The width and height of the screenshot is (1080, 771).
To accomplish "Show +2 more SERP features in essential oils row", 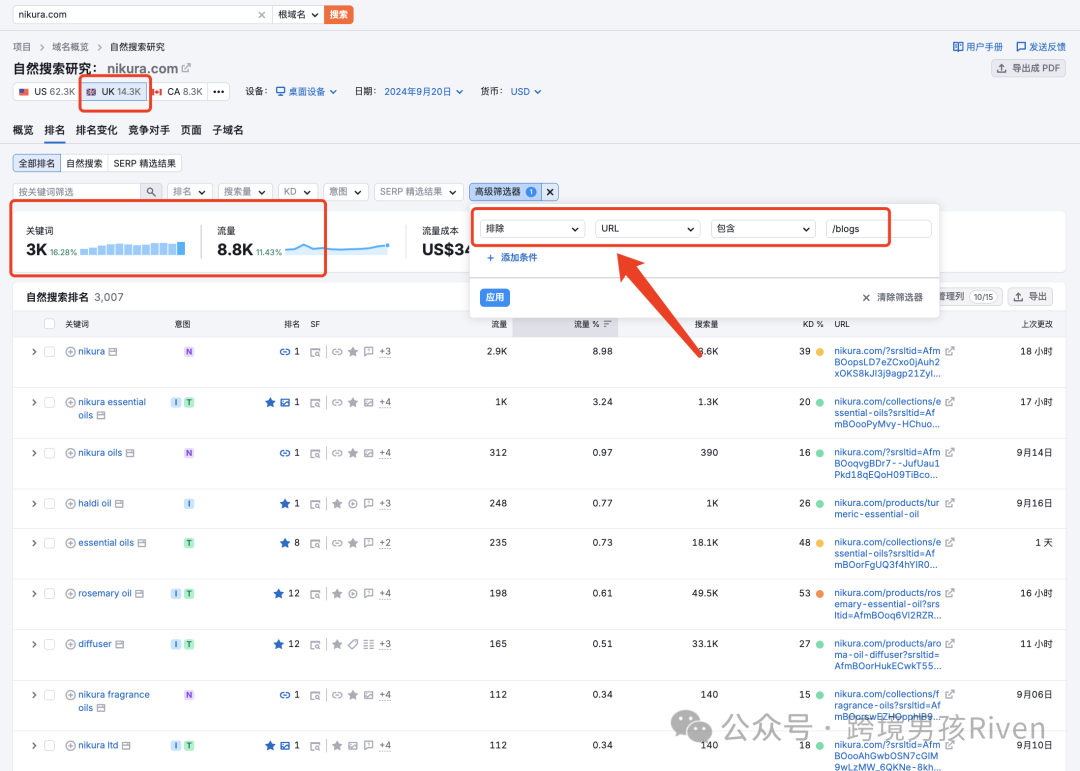I will (x=385, y=543).
